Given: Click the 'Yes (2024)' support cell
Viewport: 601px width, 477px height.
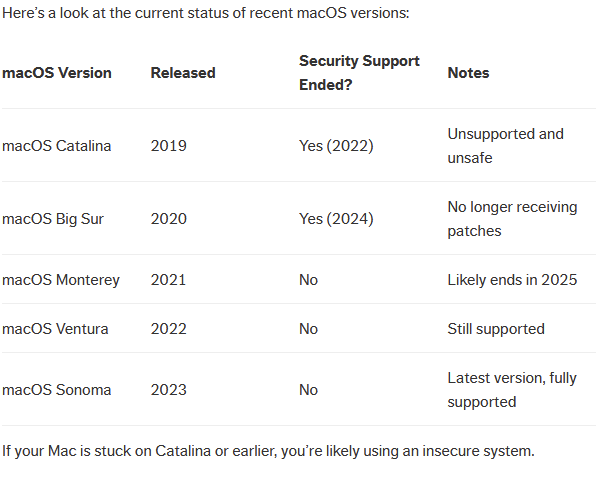Looking at the screenshot, I should 336,219.
